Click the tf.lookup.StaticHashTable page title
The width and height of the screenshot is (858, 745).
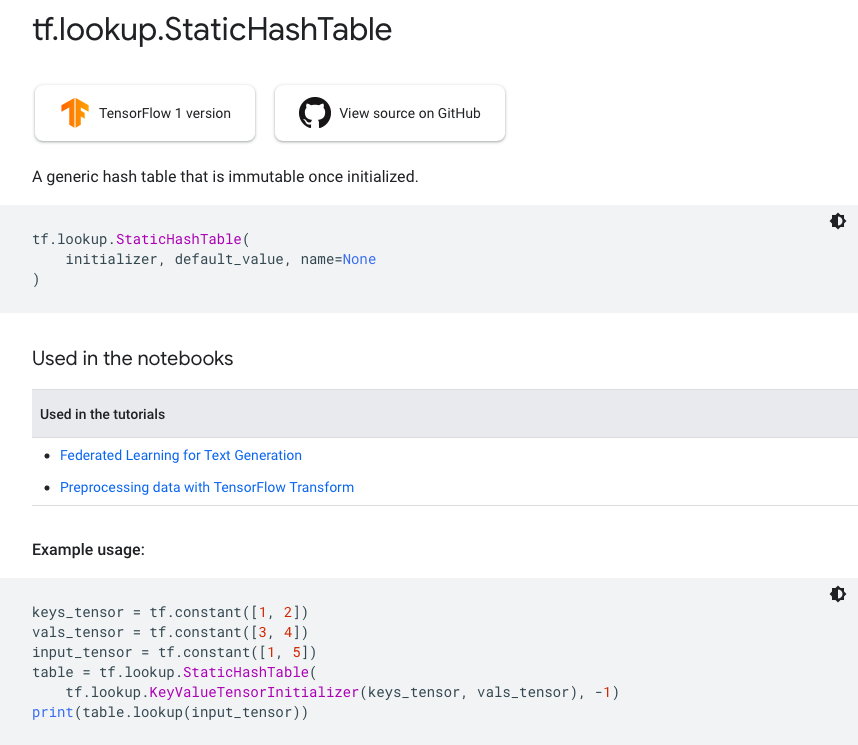(212, 30)
